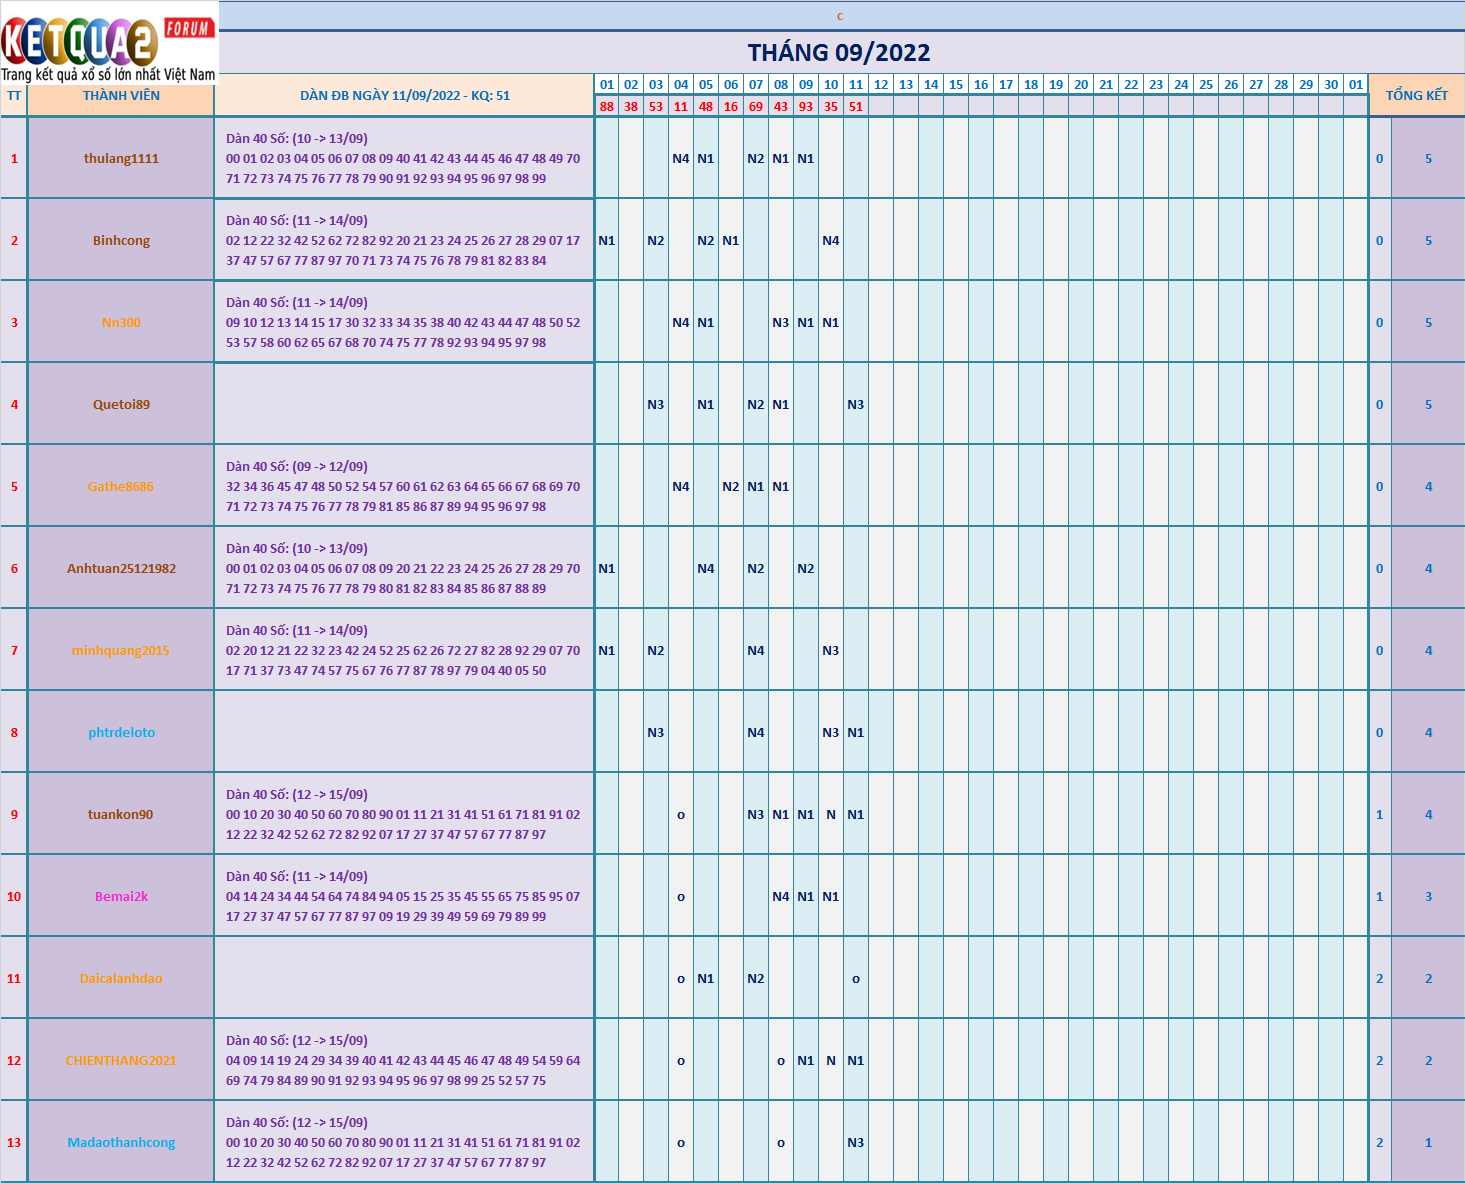Click Nn300's N4 cell on day 04
Screen dimensions: 1465x1183
click(x=681, y=322)
